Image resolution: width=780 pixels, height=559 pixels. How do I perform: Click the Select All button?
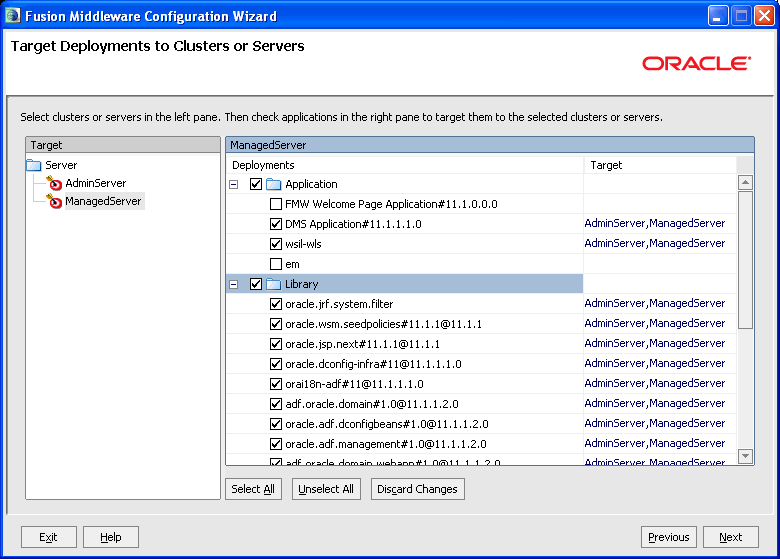(253, 489)
